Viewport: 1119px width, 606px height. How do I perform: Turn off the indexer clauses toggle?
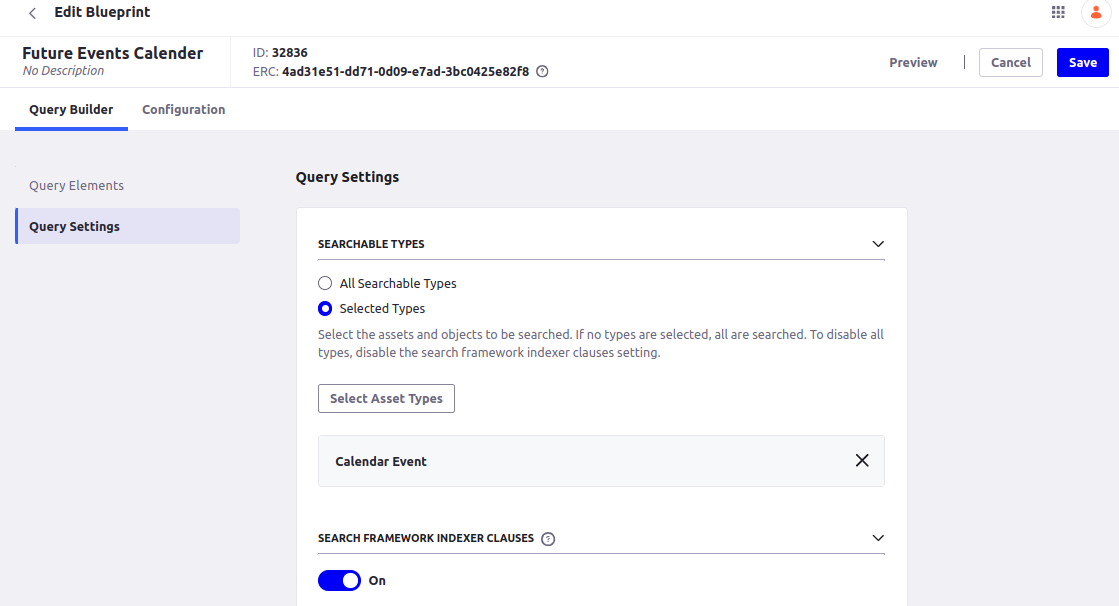pyautogui.click(x=339, y=581)
